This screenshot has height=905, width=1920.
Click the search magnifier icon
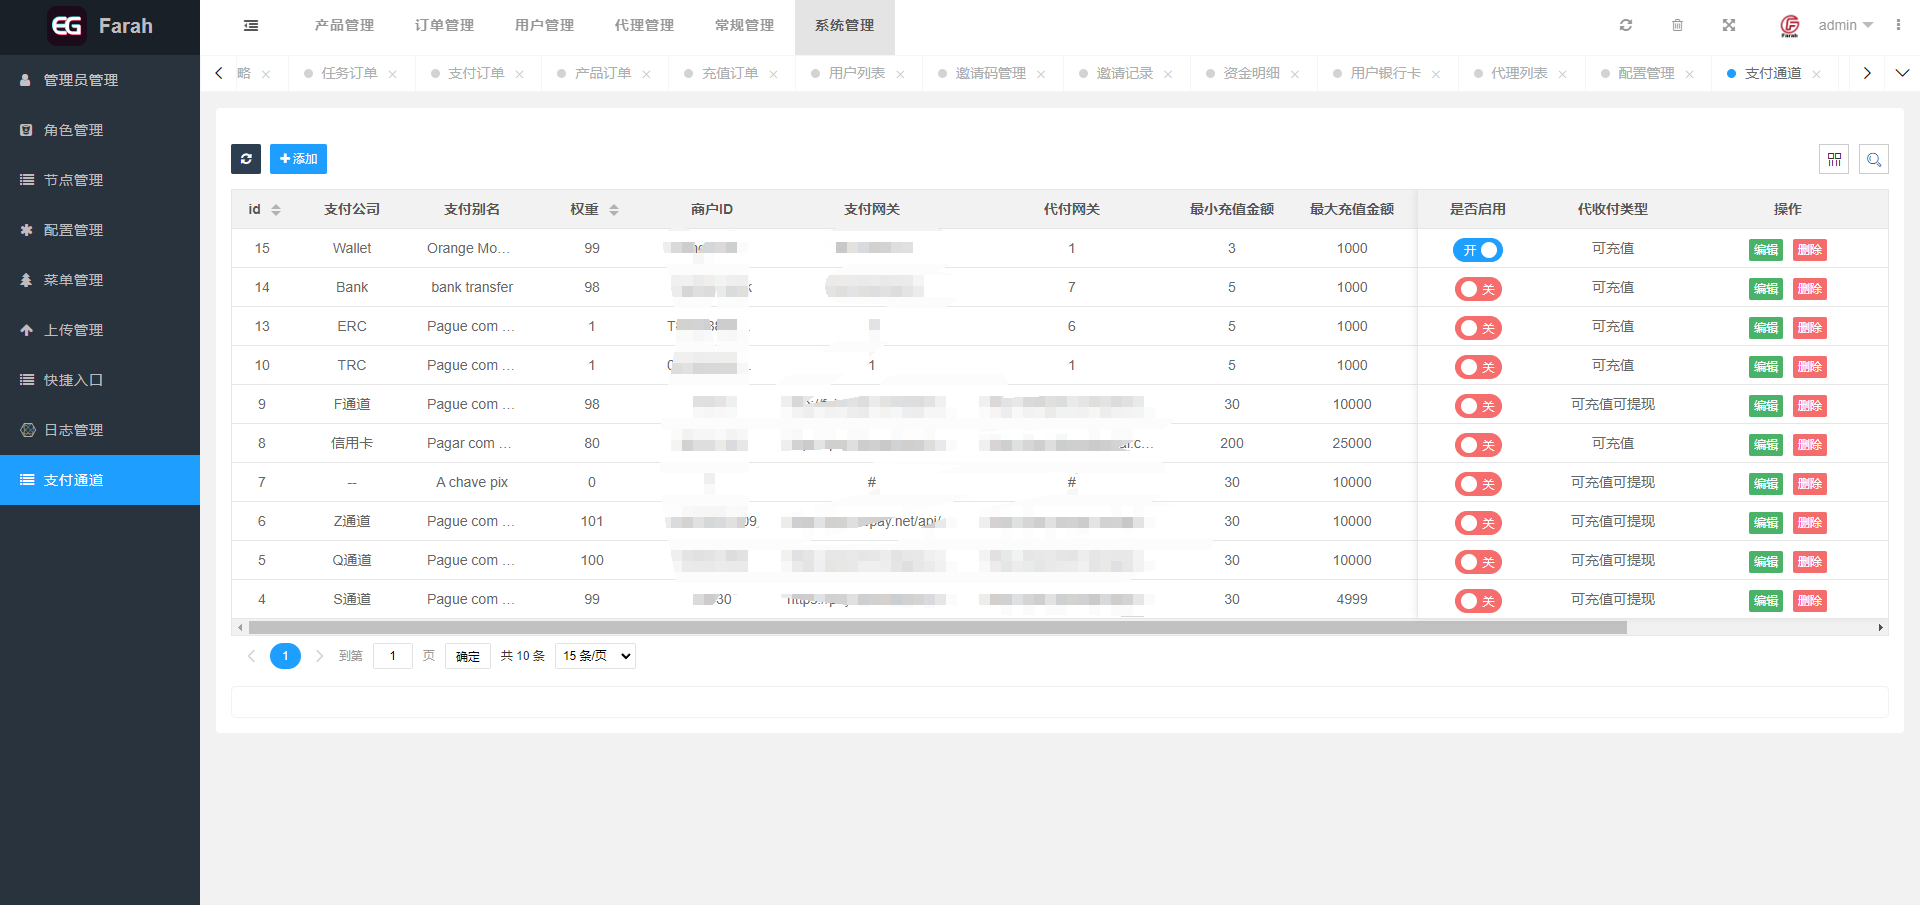[x=1874, y=159]
